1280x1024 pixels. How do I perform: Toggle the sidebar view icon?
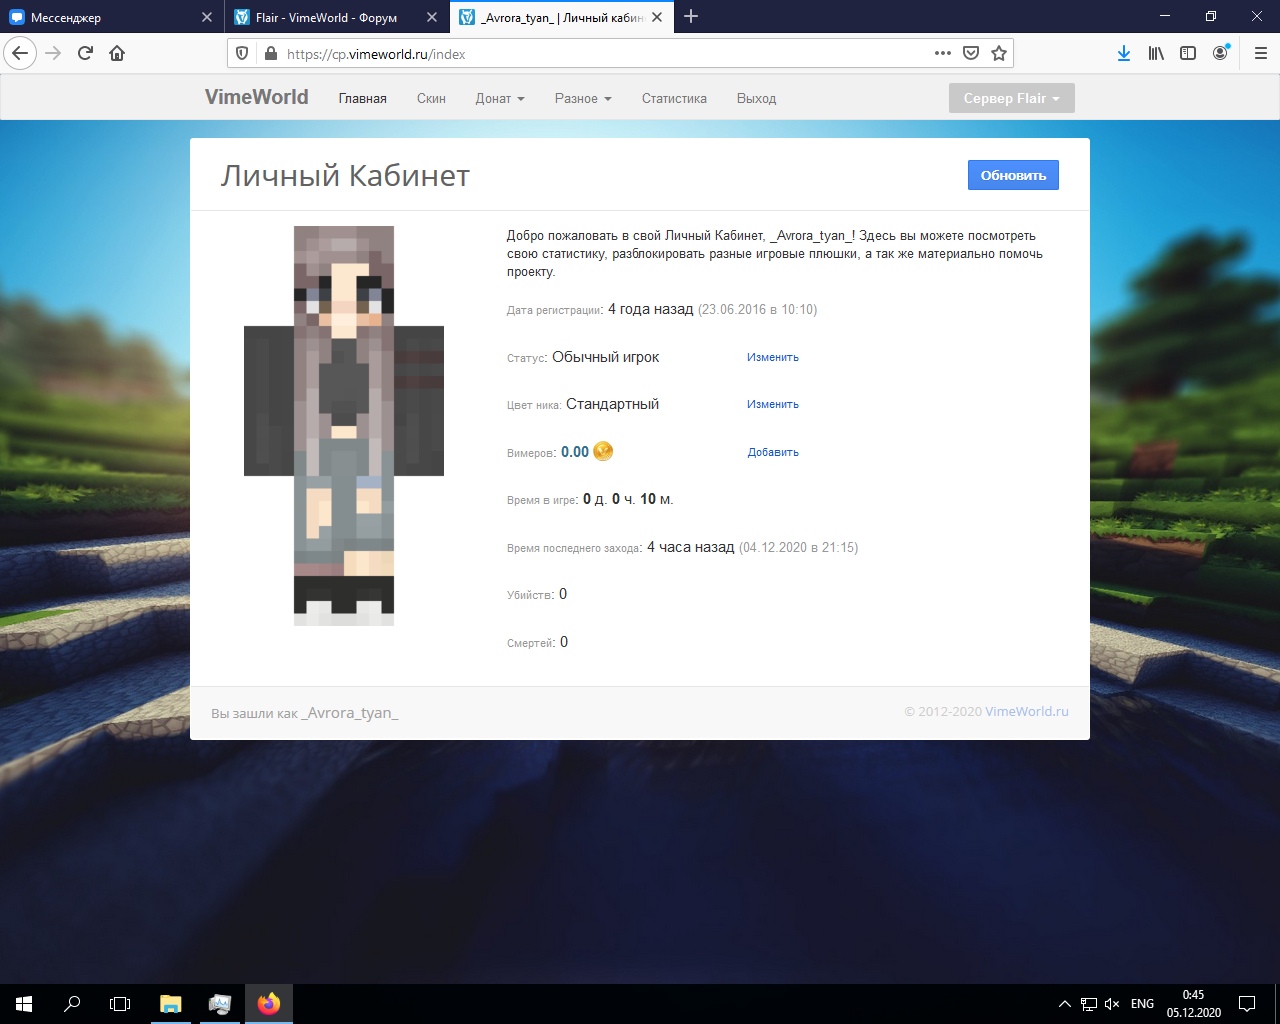(1188, 54)
